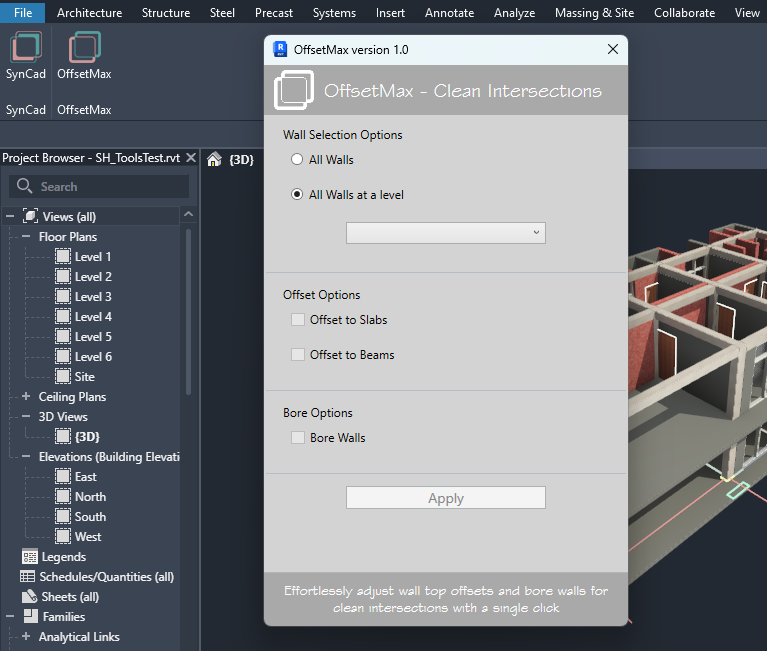This screenshot has width=767, height=651.
Task: Click the {3D} view icon in browser tree
Action: click(x=63, y=436)
